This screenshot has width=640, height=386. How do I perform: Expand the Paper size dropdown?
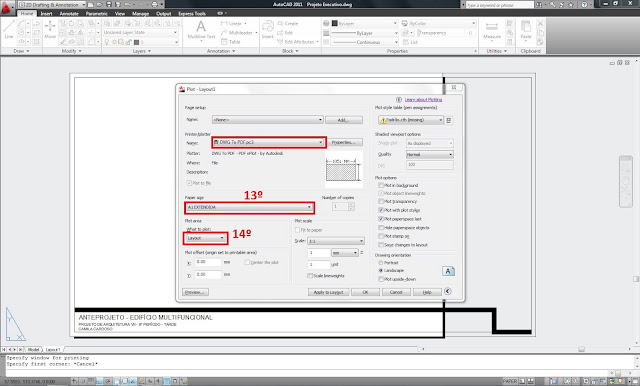(249, 207)
